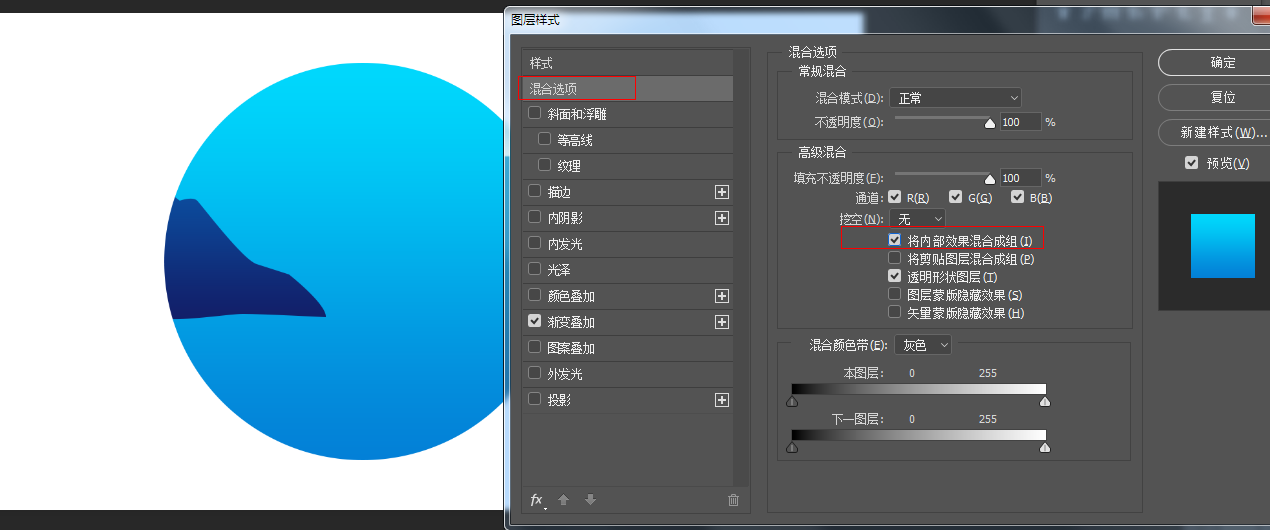Add another 投影 effect plus icon
The image size is (1270, 530).
pos(722,400)
